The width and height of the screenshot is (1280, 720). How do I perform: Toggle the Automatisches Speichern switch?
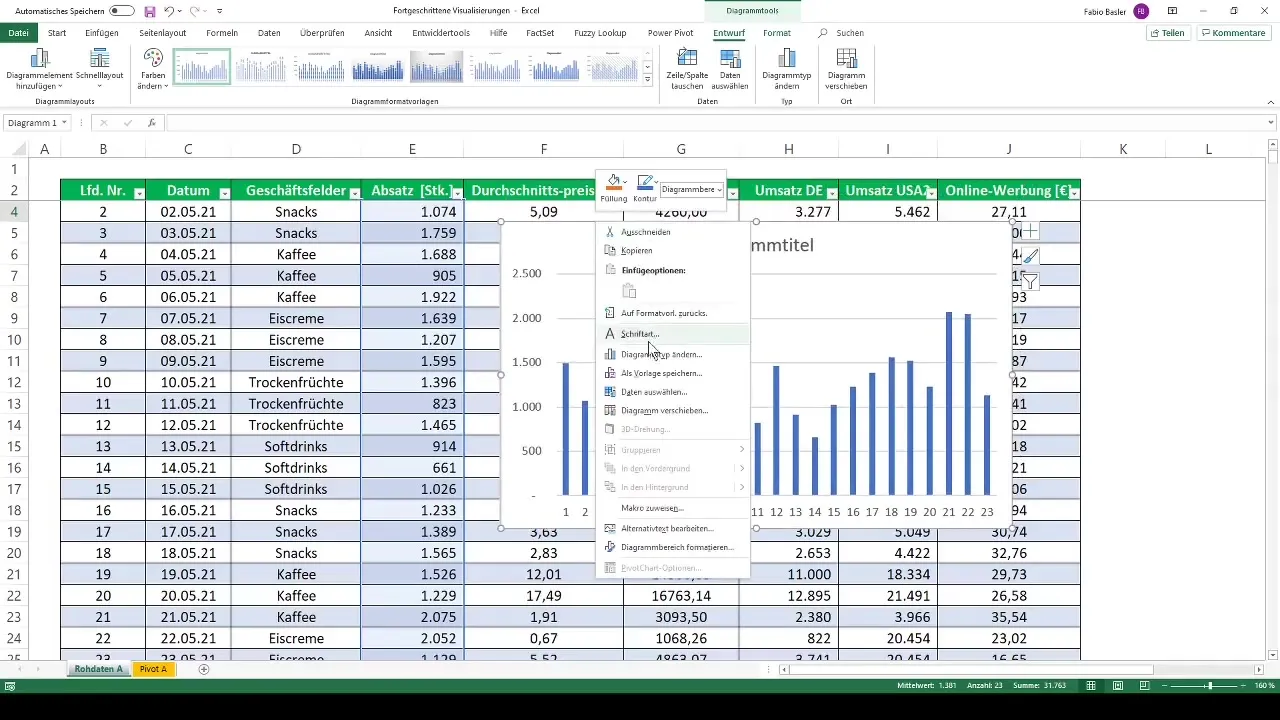pyautogui.click(x=122, y=10)
